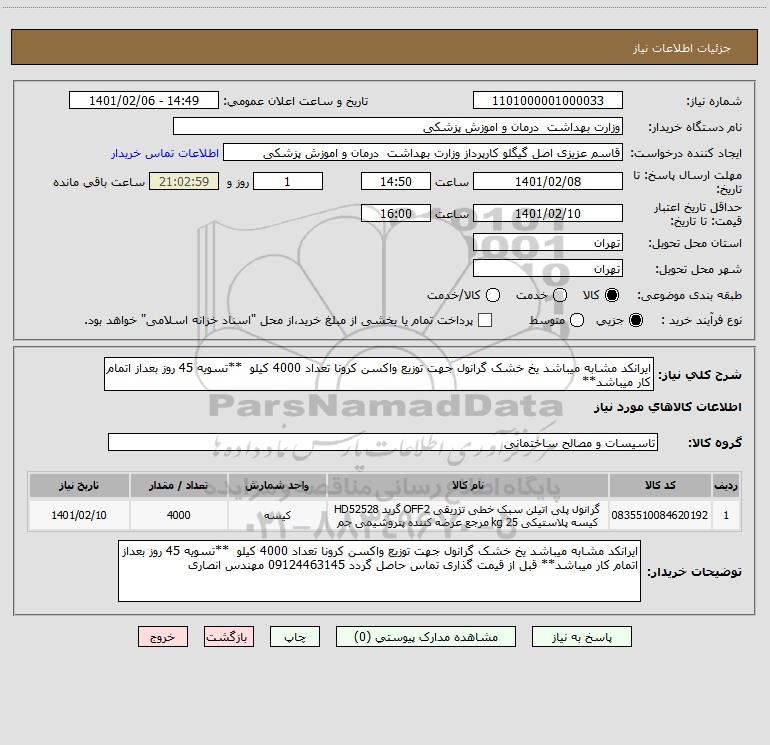Click the buyer organization name field
770x745 pixels.
(x=398, y=126)
